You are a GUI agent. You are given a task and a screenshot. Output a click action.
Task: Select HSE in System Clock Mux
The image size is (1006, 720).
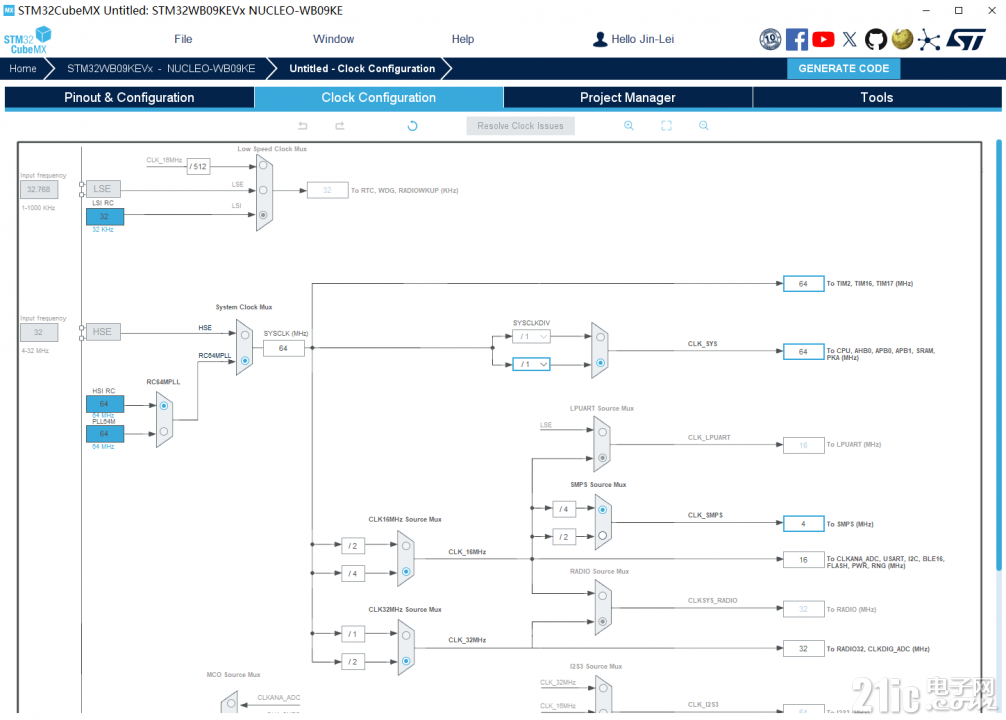coord(245,335)
